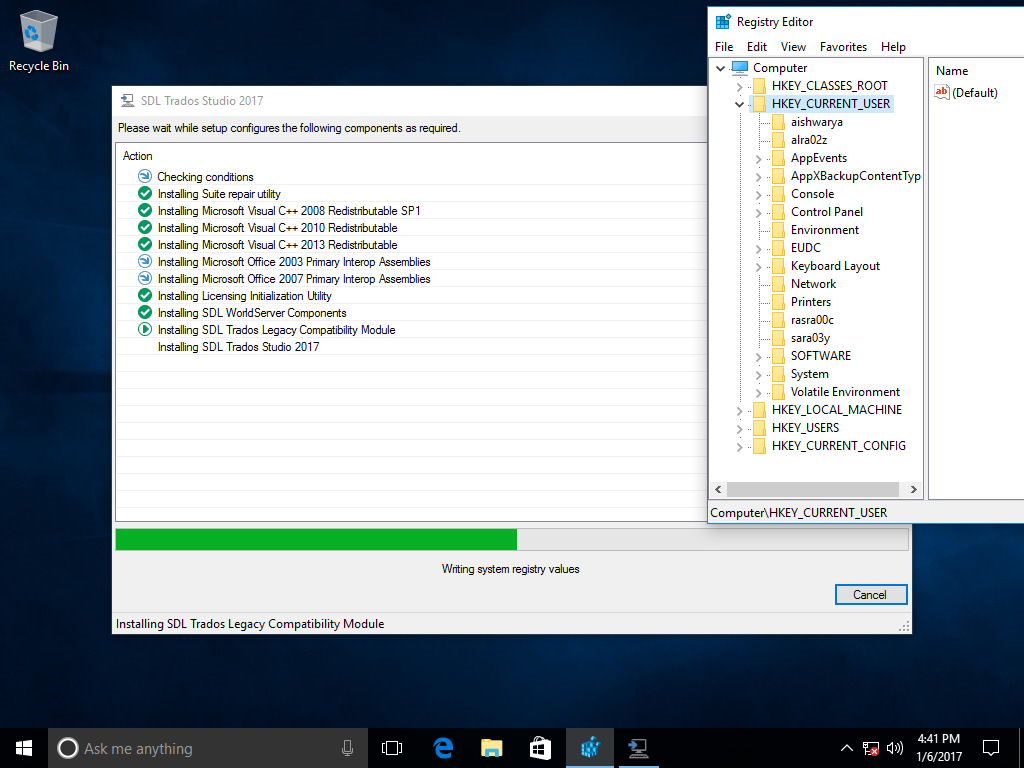Click skipped icon for Office 2003 Interop Assemblies
The width and height of the screenshot is (1024, 768).
click(x=145, y=261)
